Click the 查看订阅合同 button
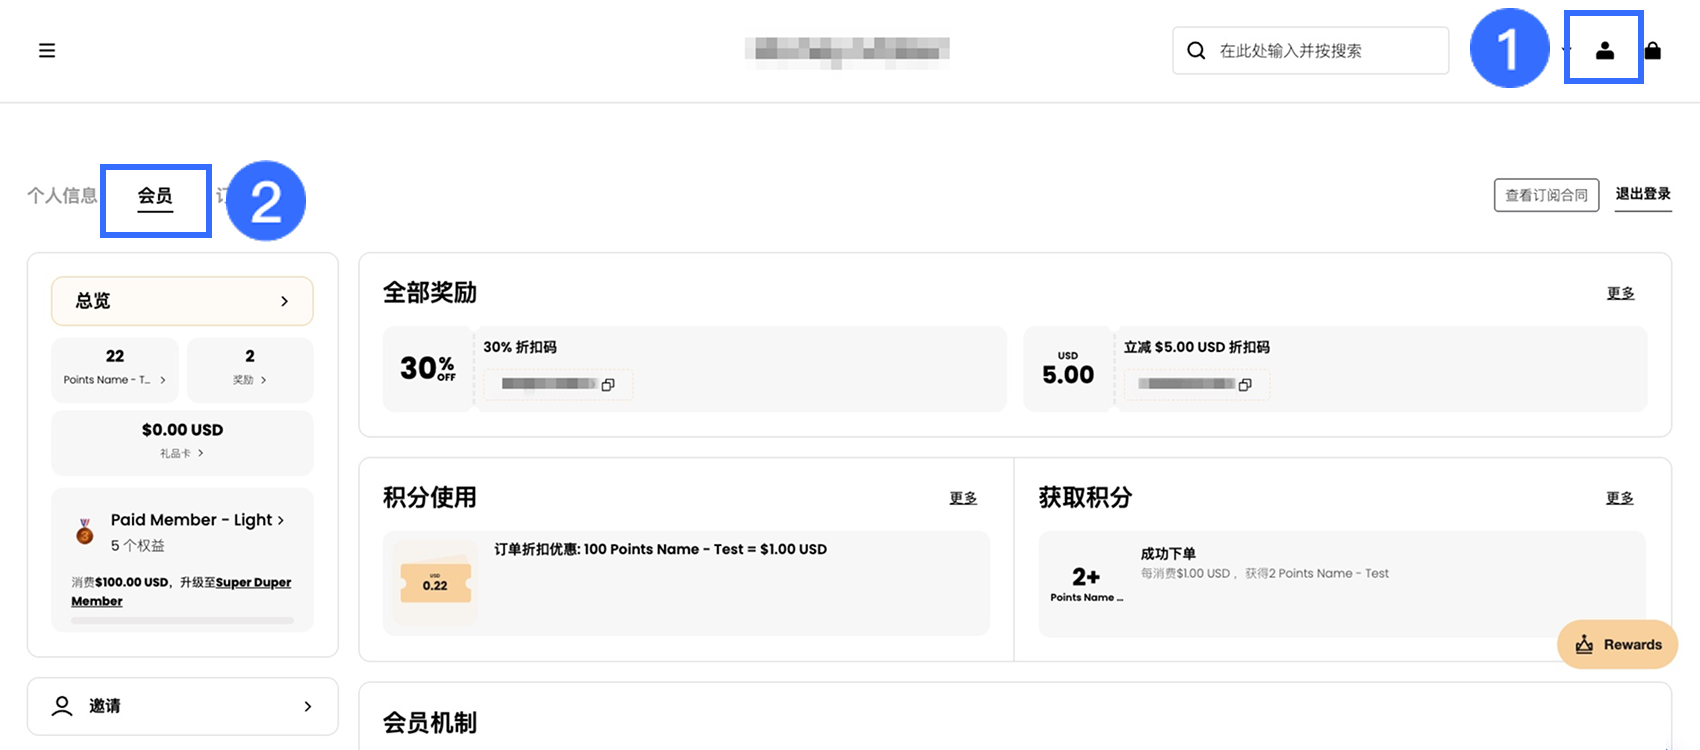Screen dimensions: 1700x750 [x=1546, y=195]
